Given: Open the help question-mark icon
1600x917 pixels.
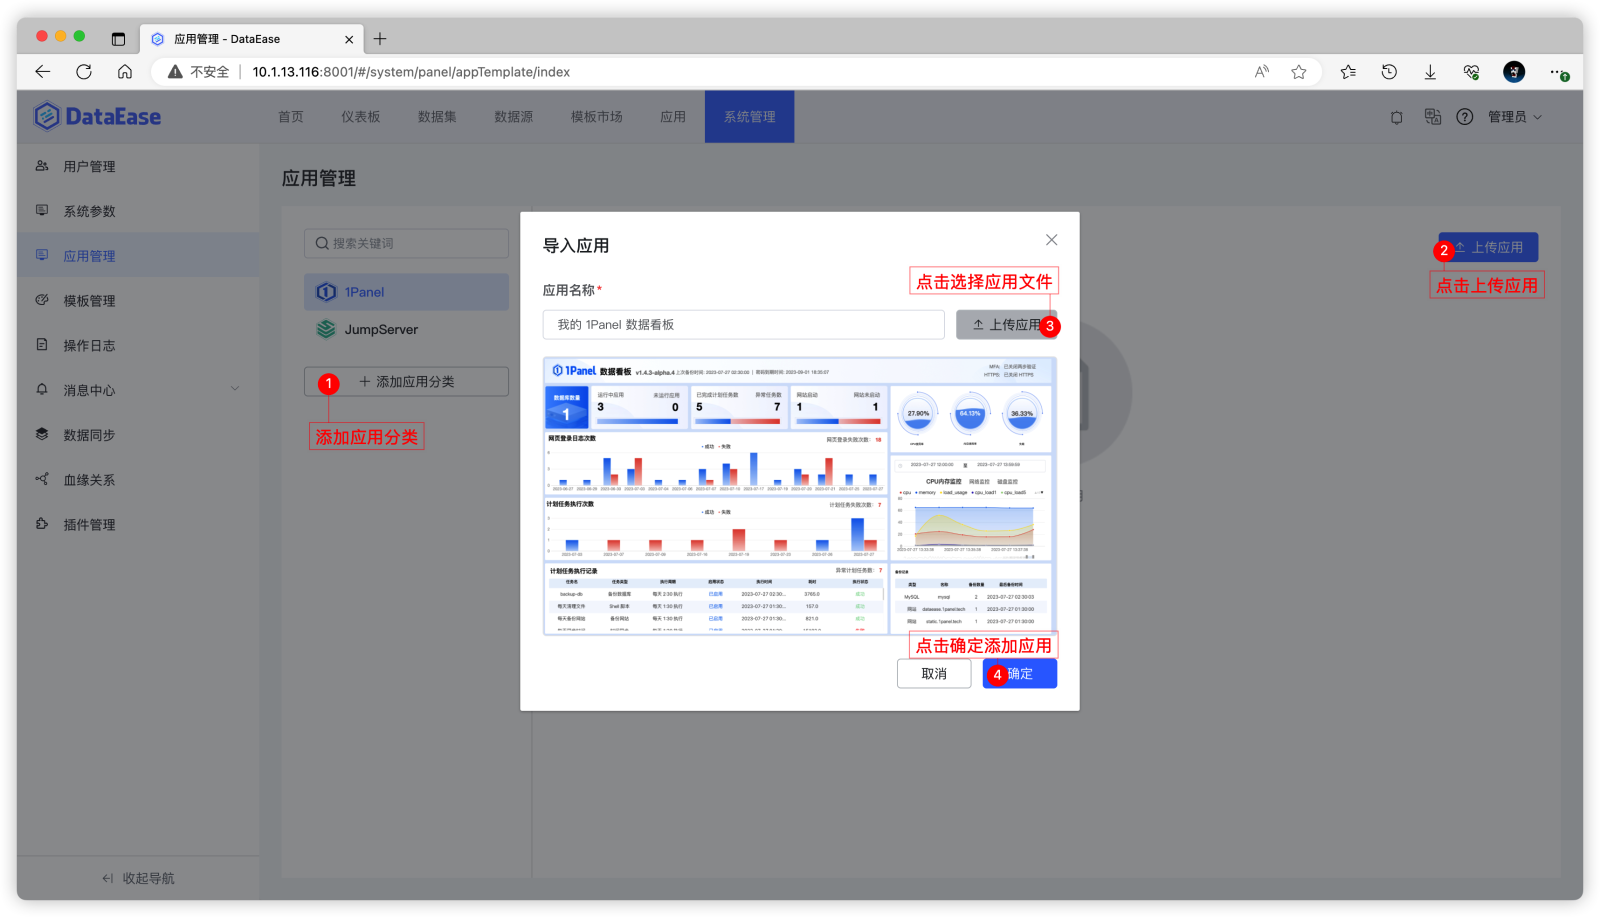Looking at the screenshot, I should tap(1465, 117).
